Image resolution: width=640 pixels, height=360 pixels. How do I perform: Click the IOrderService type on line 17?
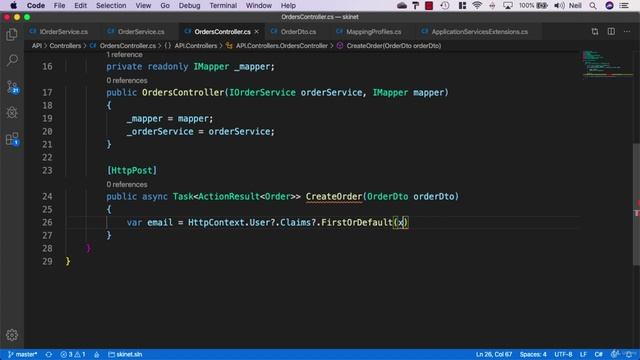(262, 93)
